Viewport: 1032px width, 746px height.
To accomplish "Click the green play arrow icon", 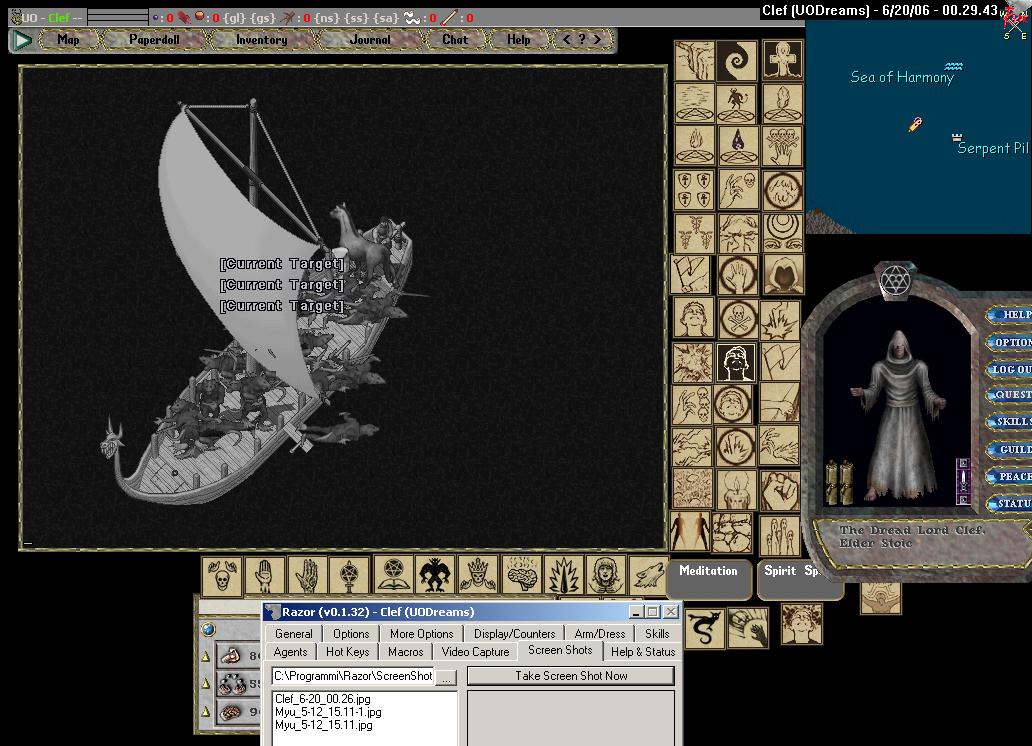I will click(22, 40).
